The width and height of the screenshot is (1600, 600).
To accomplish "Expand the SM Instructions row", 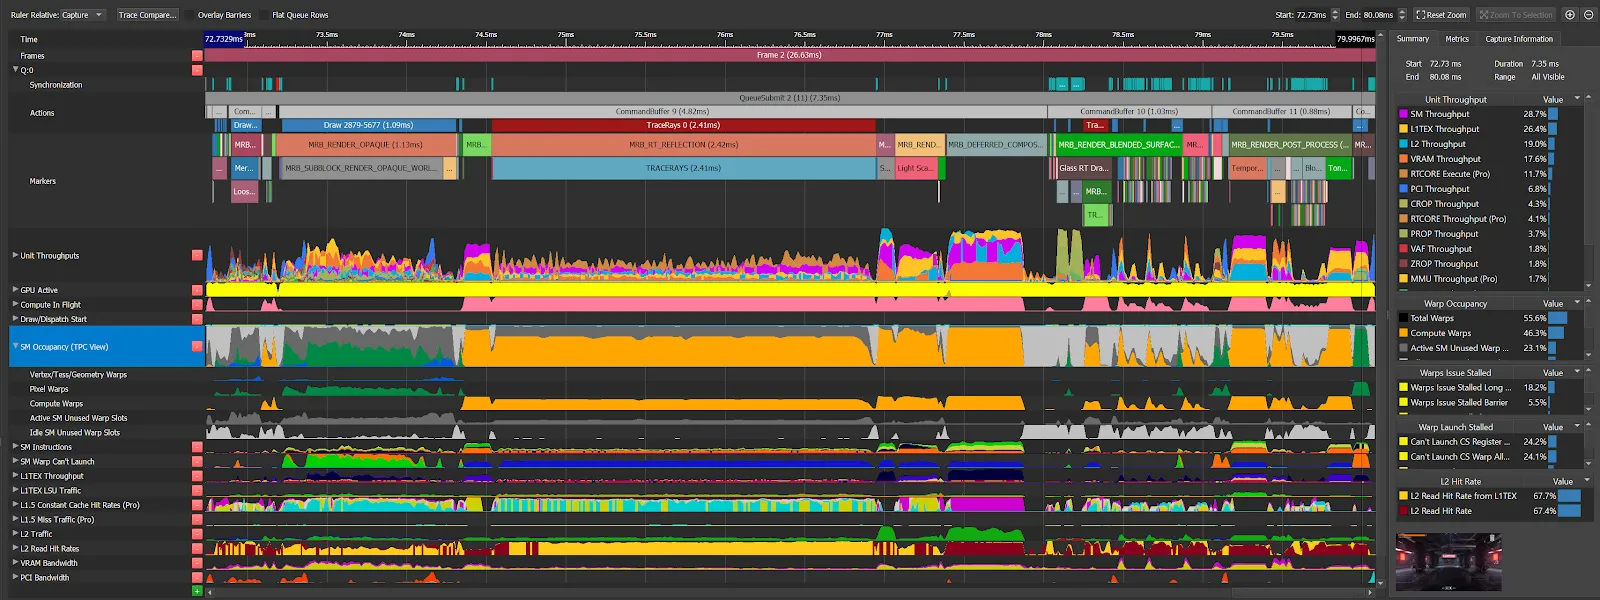I will (x=15, y=447).
